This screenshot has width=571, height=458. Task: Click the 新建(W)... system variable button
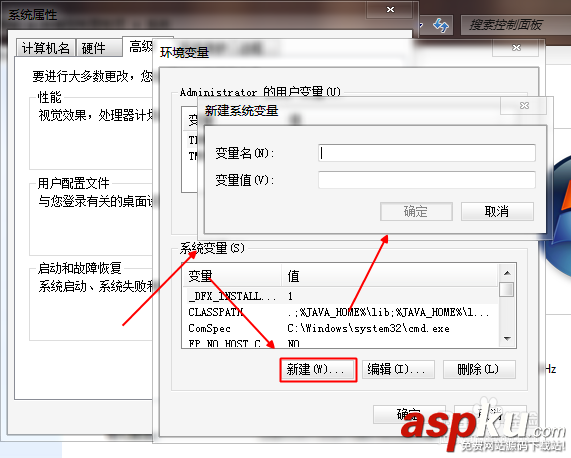pos(318,370)
